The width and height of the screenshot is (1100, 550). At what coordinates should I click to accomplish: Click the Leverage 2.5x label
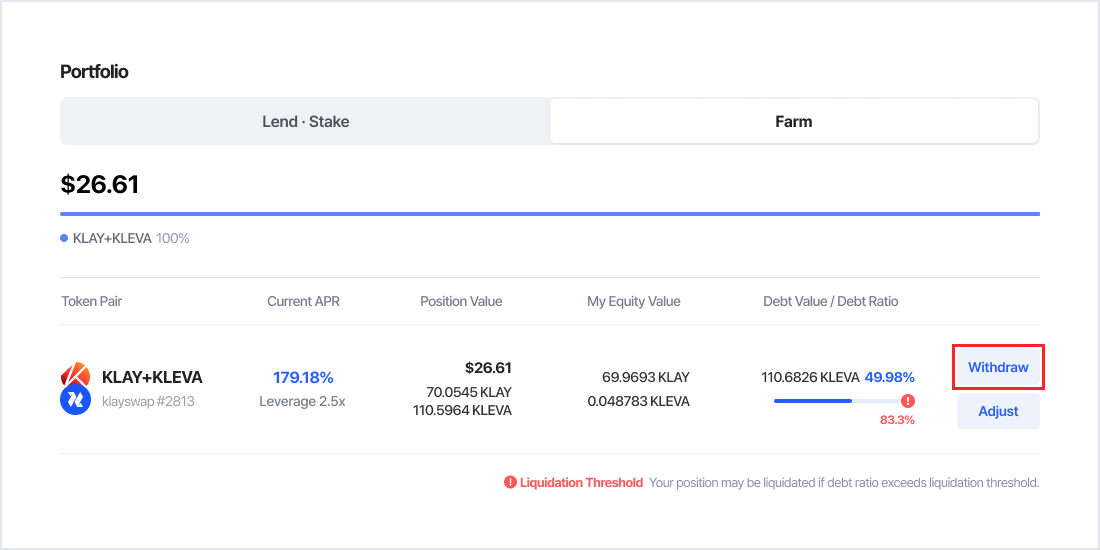point(303,401)
